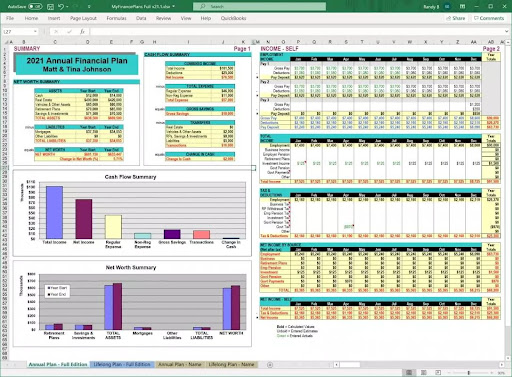The width and height of the screenshot is (512, 377).
Task: Open the QuickBooks ribbon tab
Action: coord(233,18)
